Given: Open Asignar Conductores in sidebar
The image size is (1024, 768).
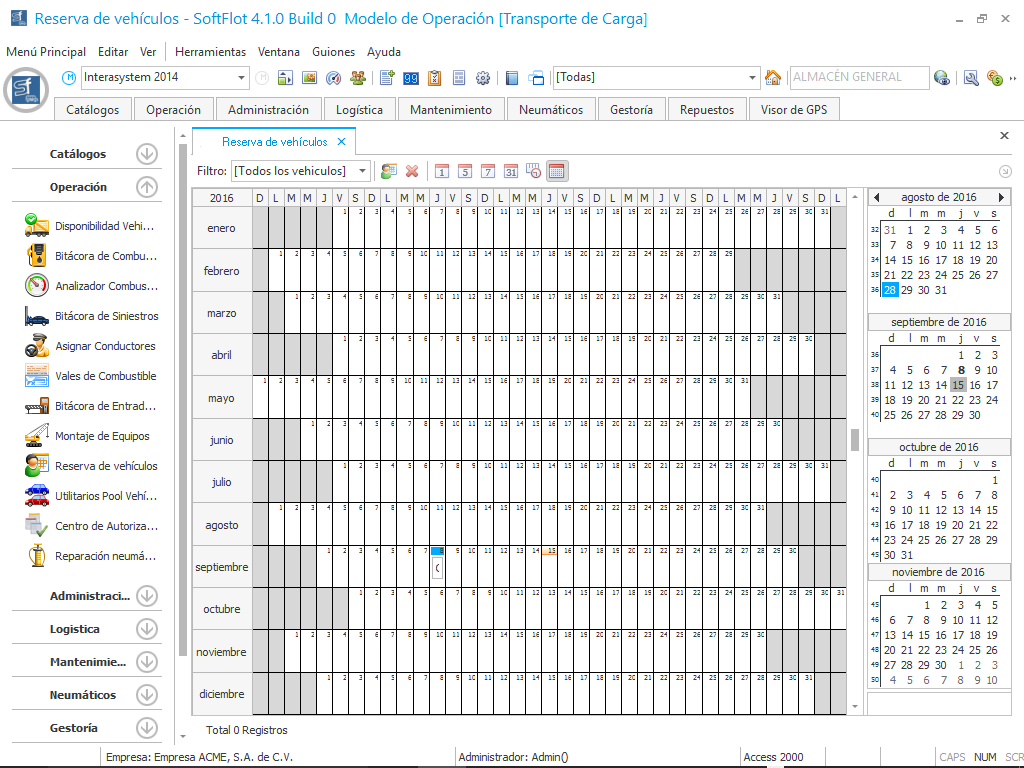Looking at the screenshot, I should (x=105, y=346).
